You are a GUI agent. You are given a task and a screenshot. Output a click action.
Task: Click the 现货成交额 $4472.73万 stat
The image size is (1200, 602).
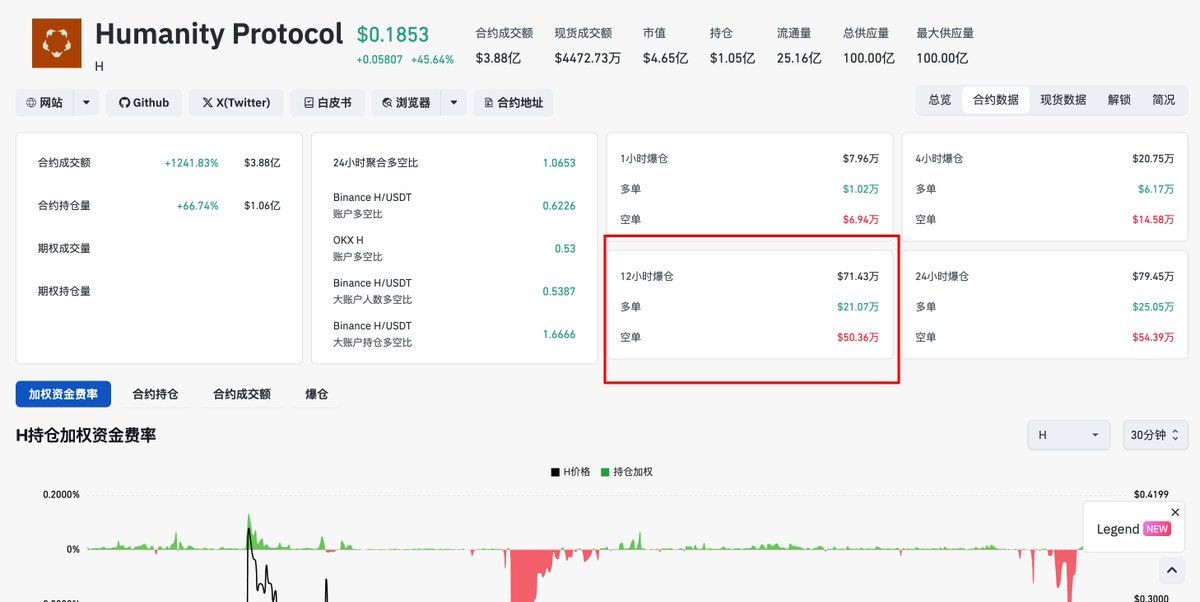(587, 46)
